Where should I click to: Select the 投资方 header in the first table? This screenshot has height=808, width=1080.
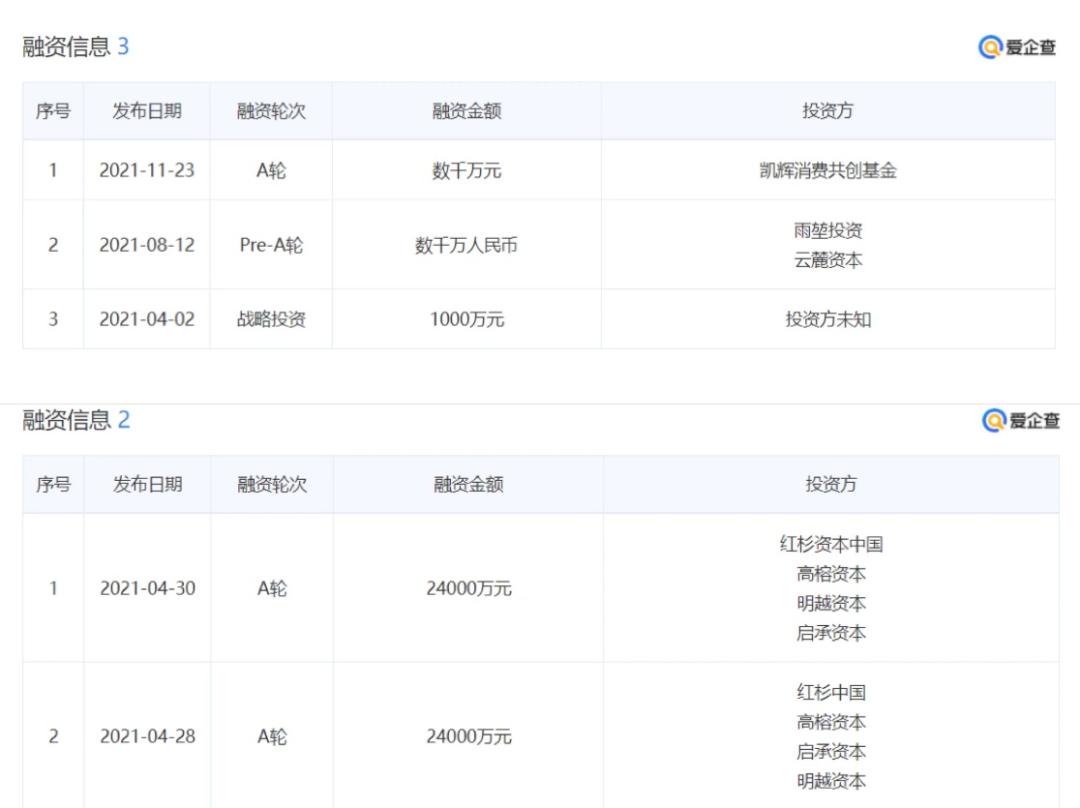(x=828, y=111)
